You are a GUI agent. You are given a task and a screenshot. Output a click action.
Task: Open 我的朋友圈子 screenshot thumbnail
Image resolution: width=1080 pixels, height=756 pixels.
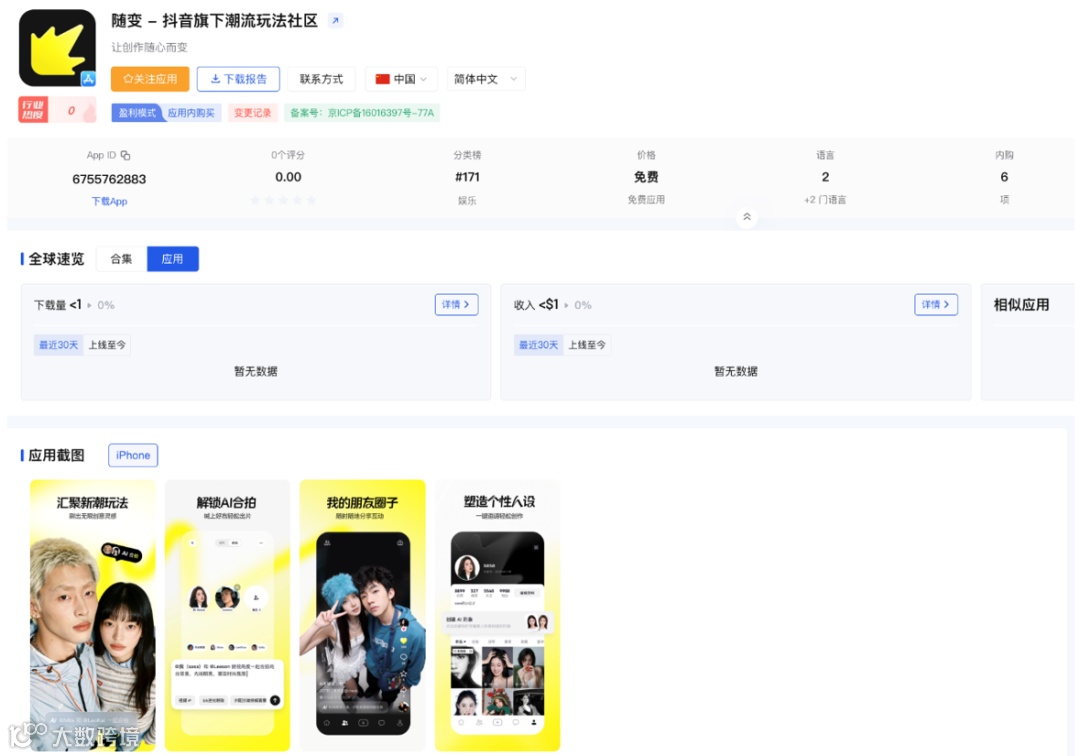tap(362, 615)
